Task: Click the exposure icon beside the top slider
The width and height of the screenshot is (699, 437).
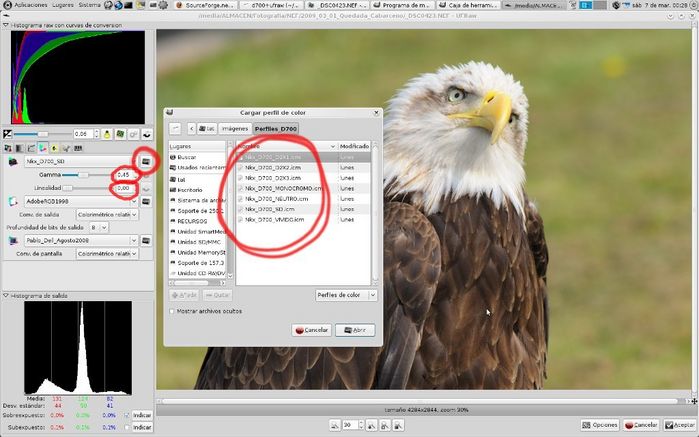Action: 7,134
